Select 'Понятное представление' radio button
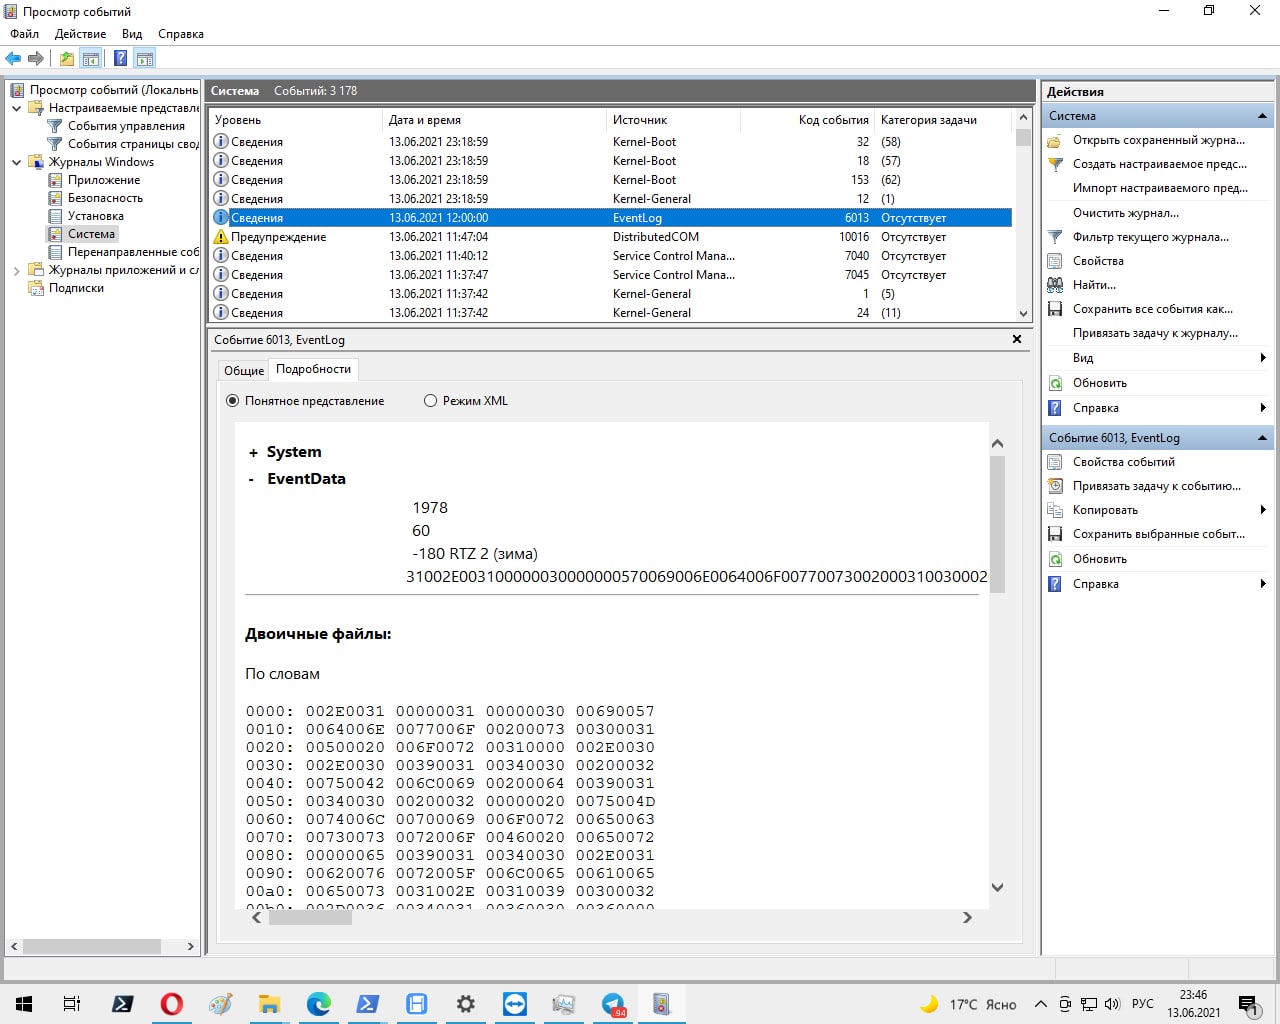Screen dimensions: 1280x1024 [233, 401]
